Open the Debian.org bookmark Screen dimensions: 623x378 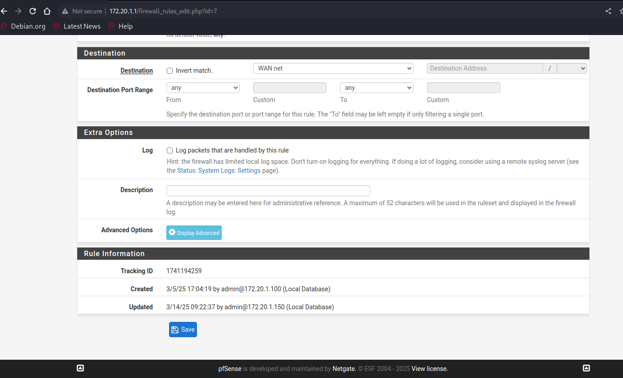23,26
